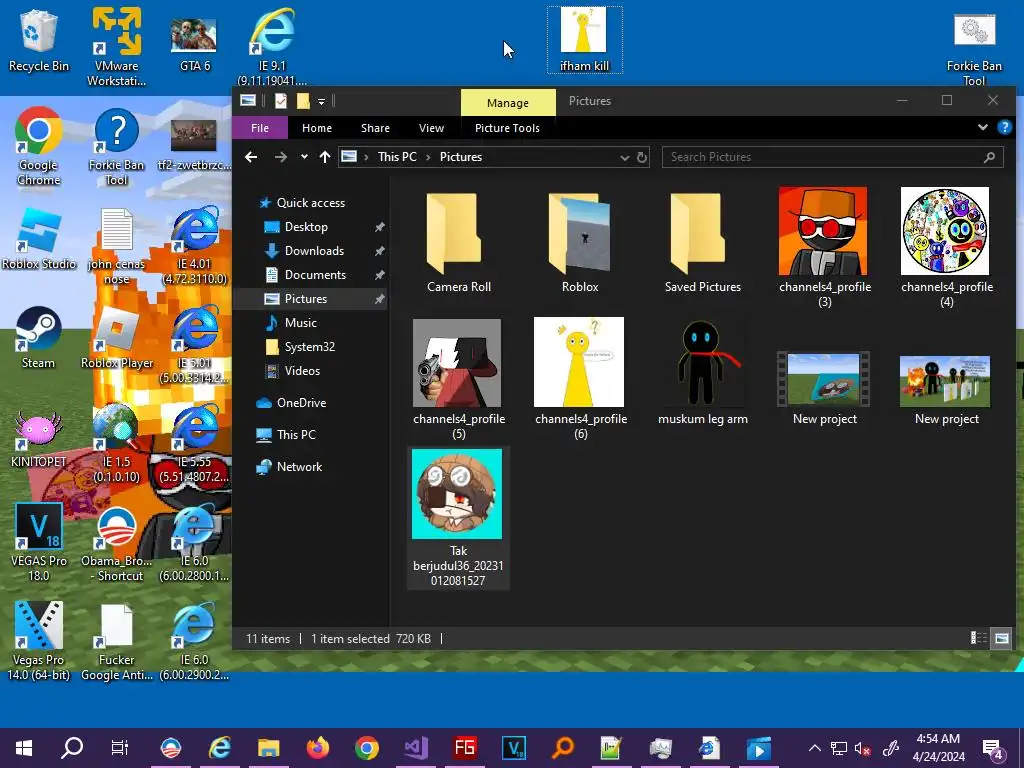Click the muted volume tray icon

point(863,748)
